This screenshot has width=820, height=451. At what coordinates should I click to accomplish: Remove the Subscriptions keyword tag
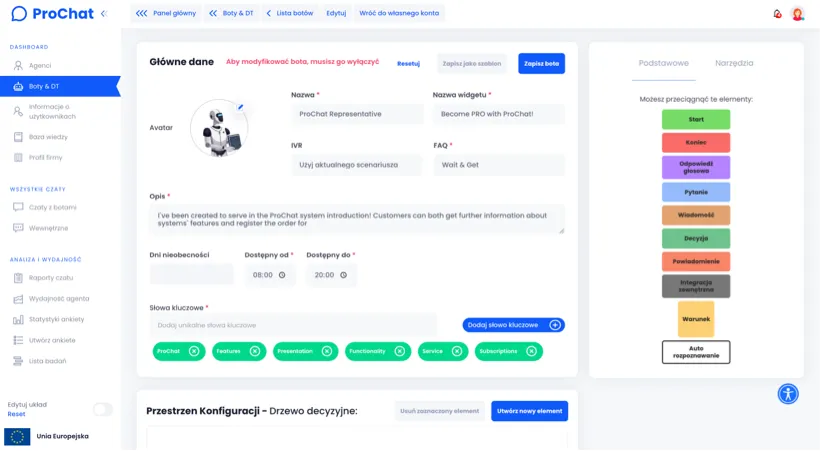coord(531,351)
